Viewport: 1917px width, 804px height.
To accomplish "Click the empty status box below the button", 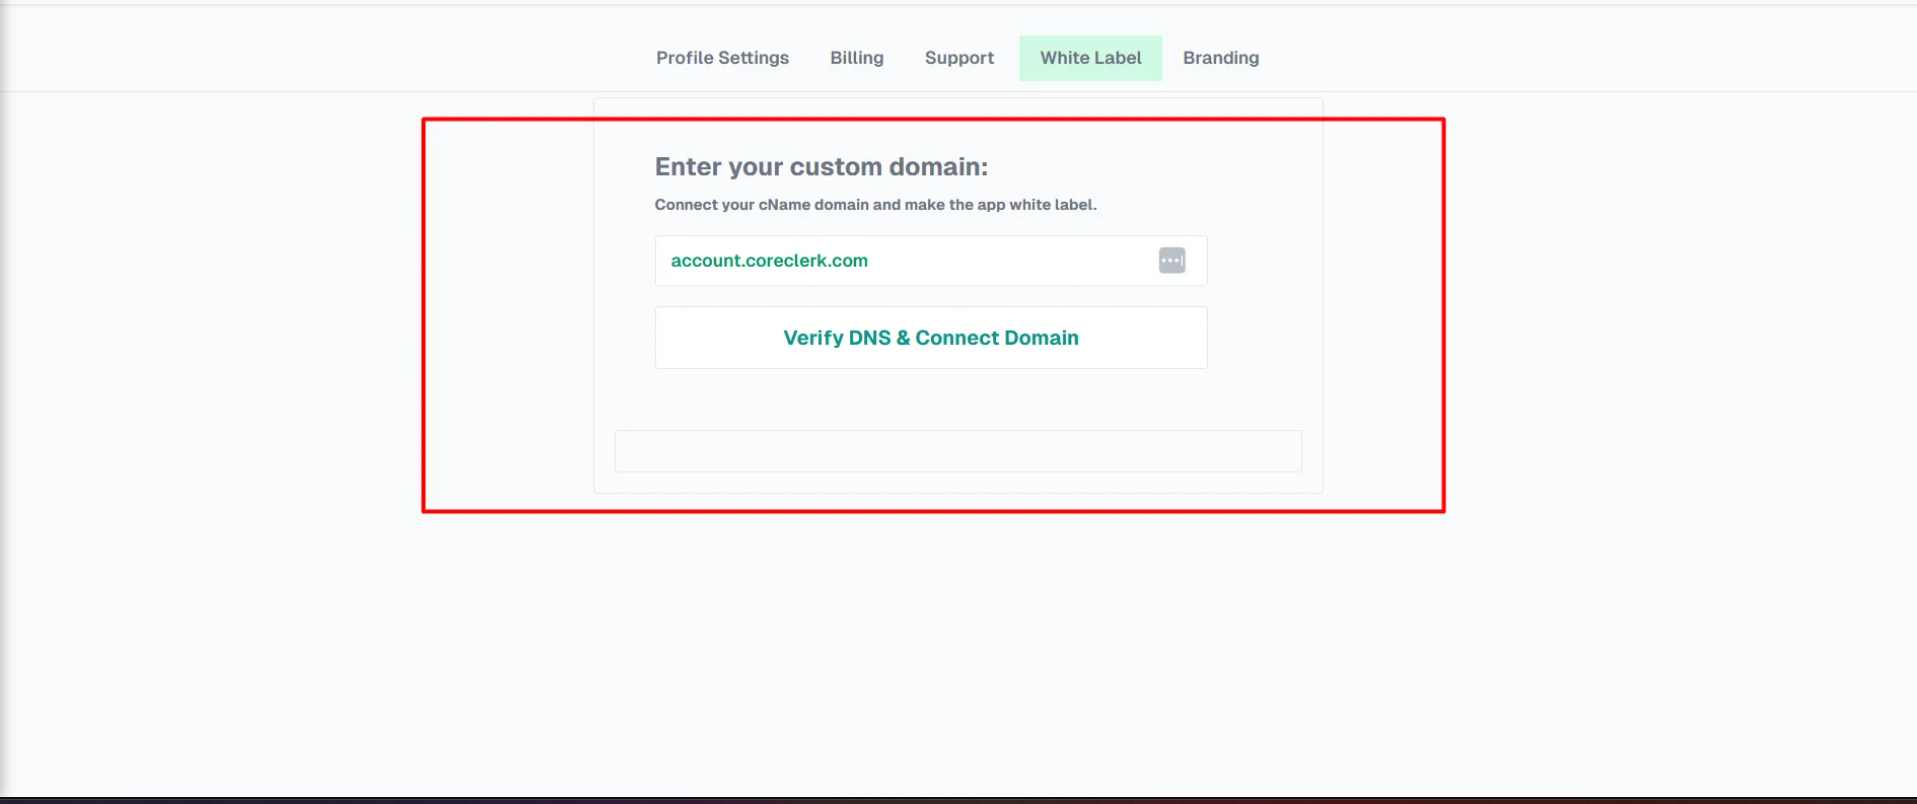I will coord(957,451).
